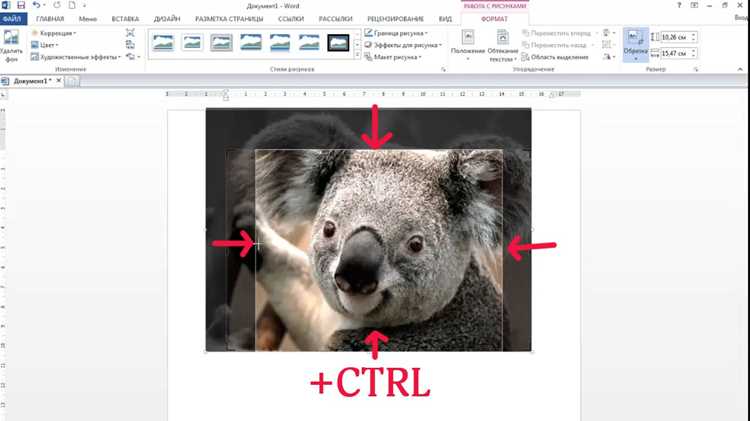Apply third picture style with gray frame

[221, 43]
